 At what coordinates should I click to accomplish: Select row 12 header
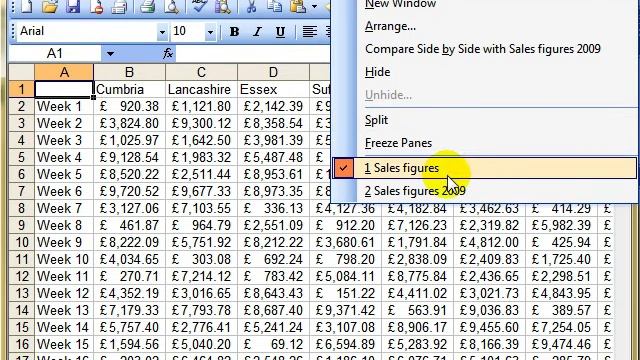click(x=21, y=276)
